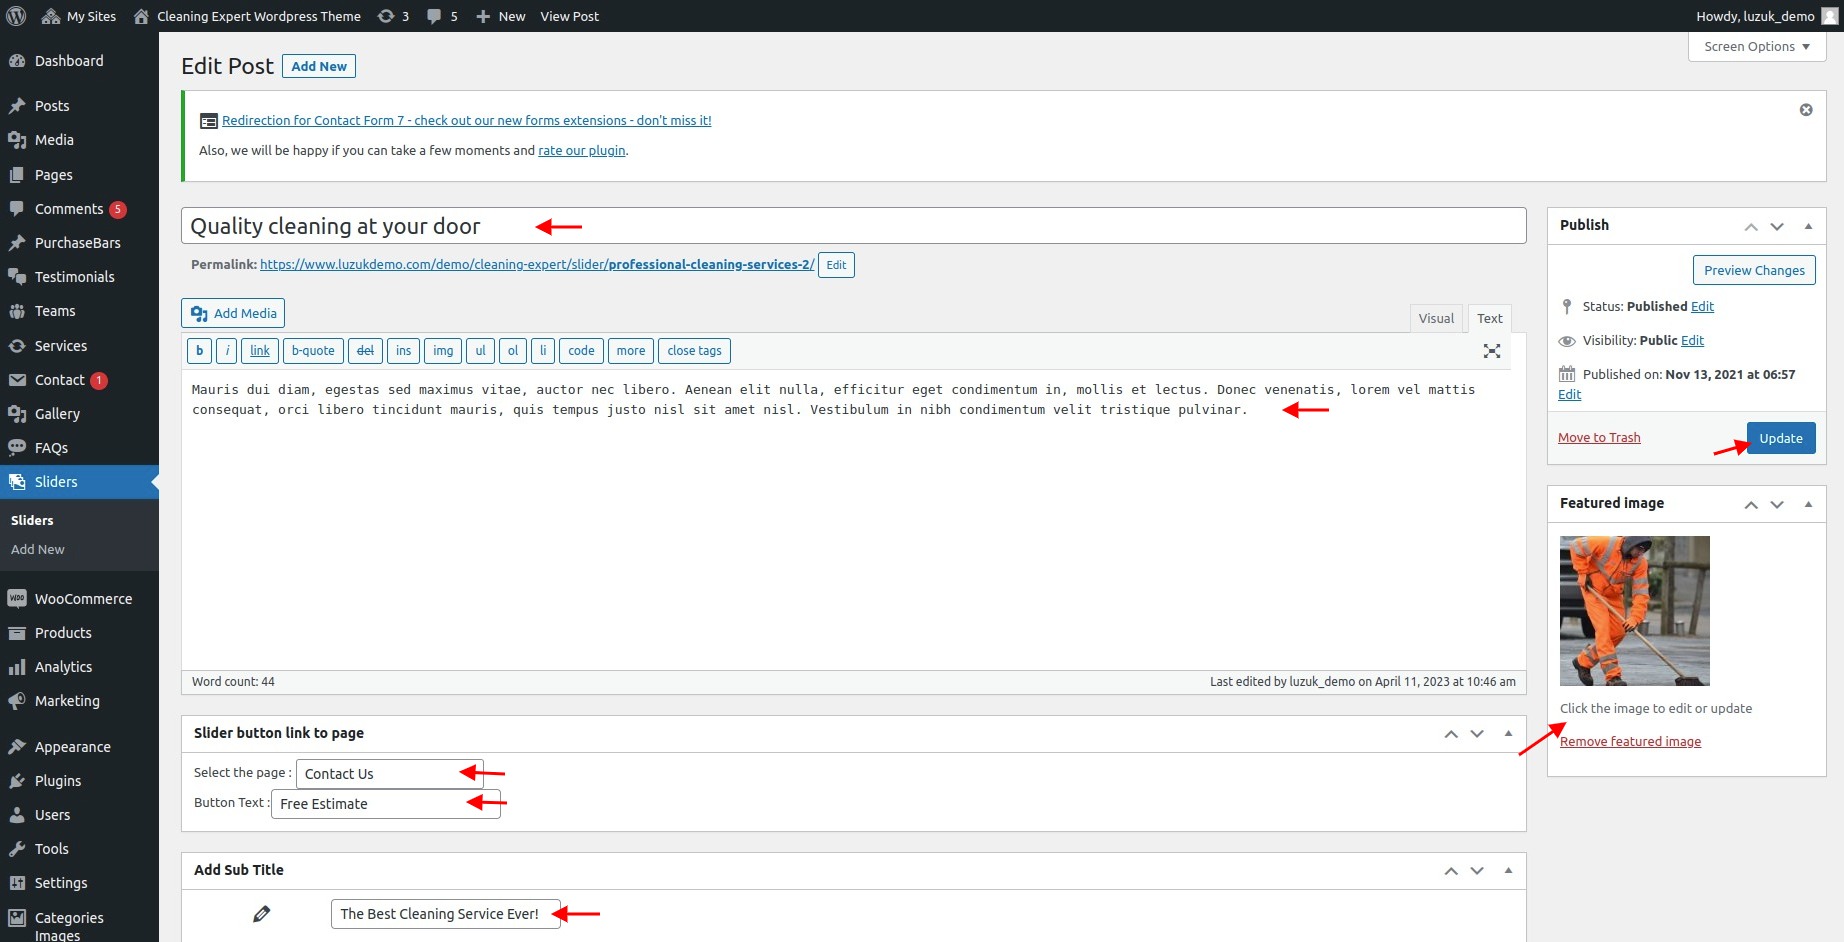Edit the Visibility setting link
Image resolution: width=1844 pixels, height=942 pixels.
(1692, 340)
